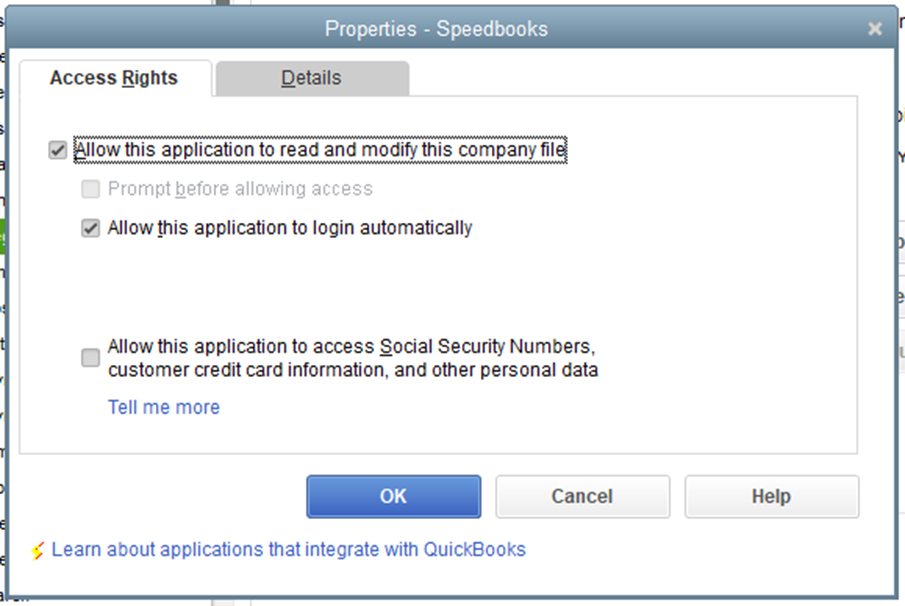Image resolution: width=905 pixels, height=606 pixels.
Task: Click the Properties - Speedbooks title bar
Action: point(436,28)
